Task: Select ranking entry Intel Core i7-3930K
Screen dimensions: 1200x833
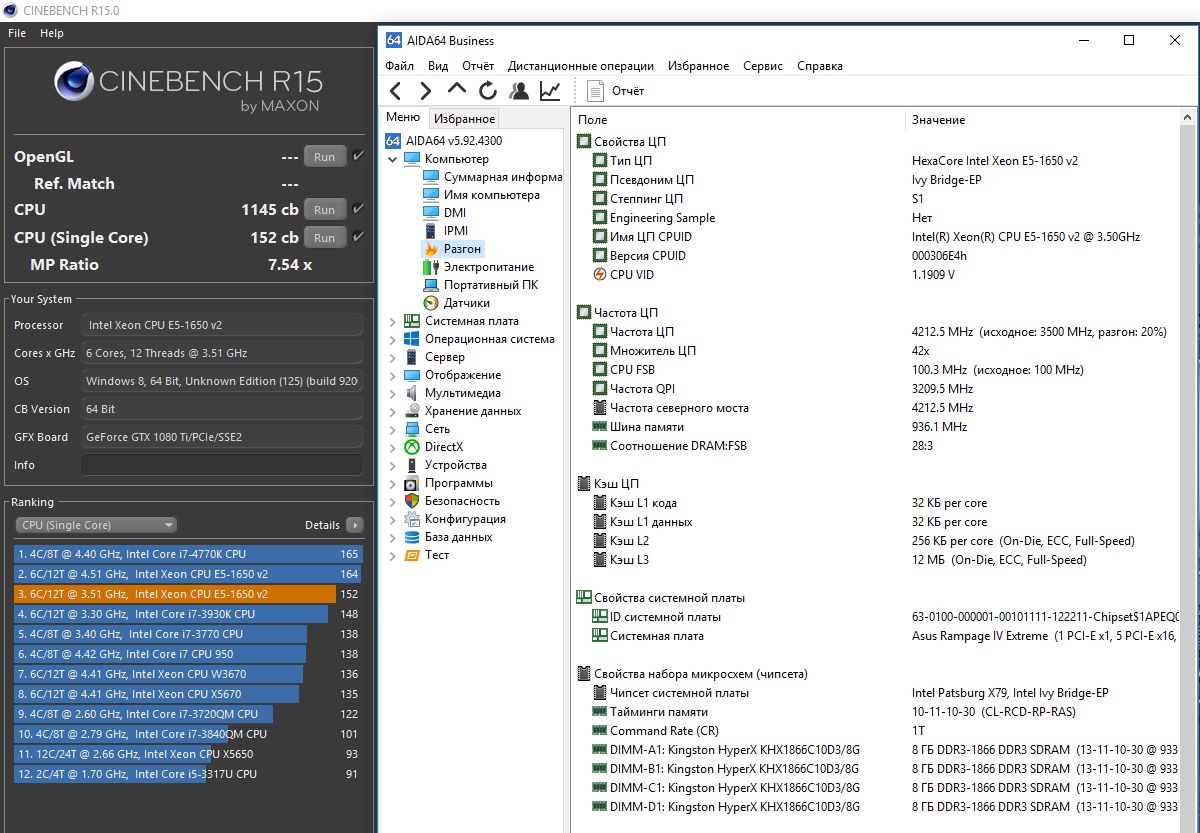Action: [188, 614]
